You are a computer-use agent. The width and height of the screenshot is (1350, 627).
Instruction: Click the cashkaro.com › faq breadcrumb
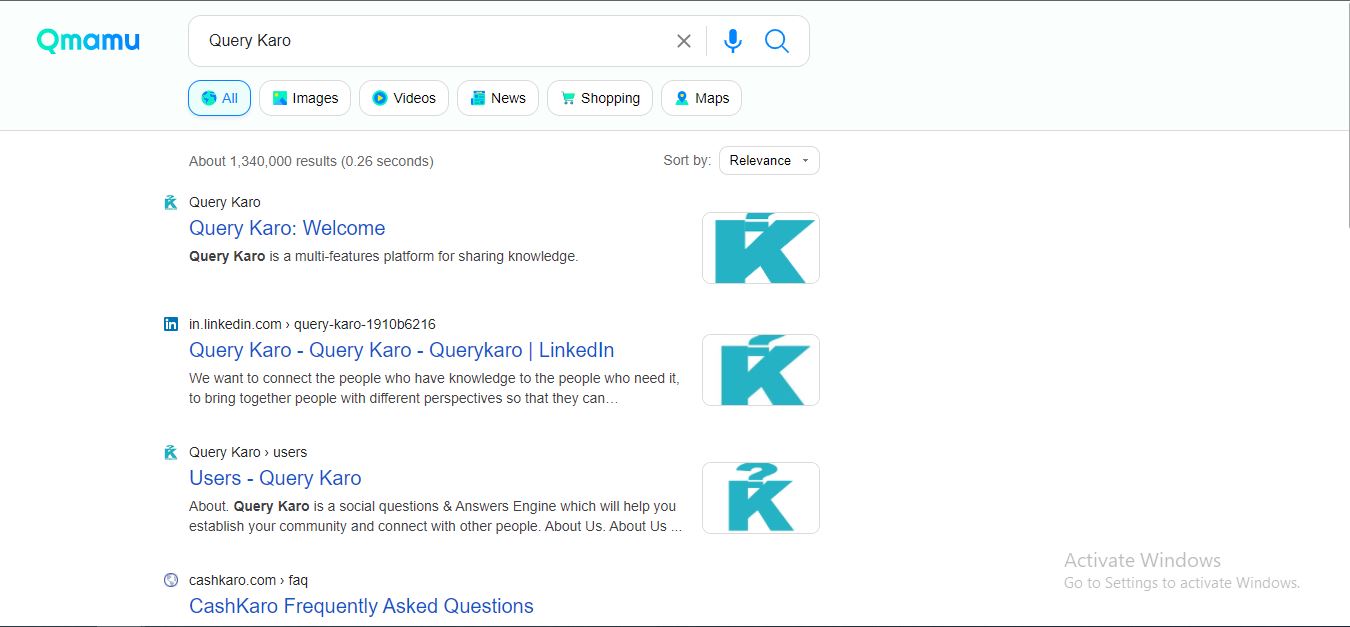click(249, 580)
